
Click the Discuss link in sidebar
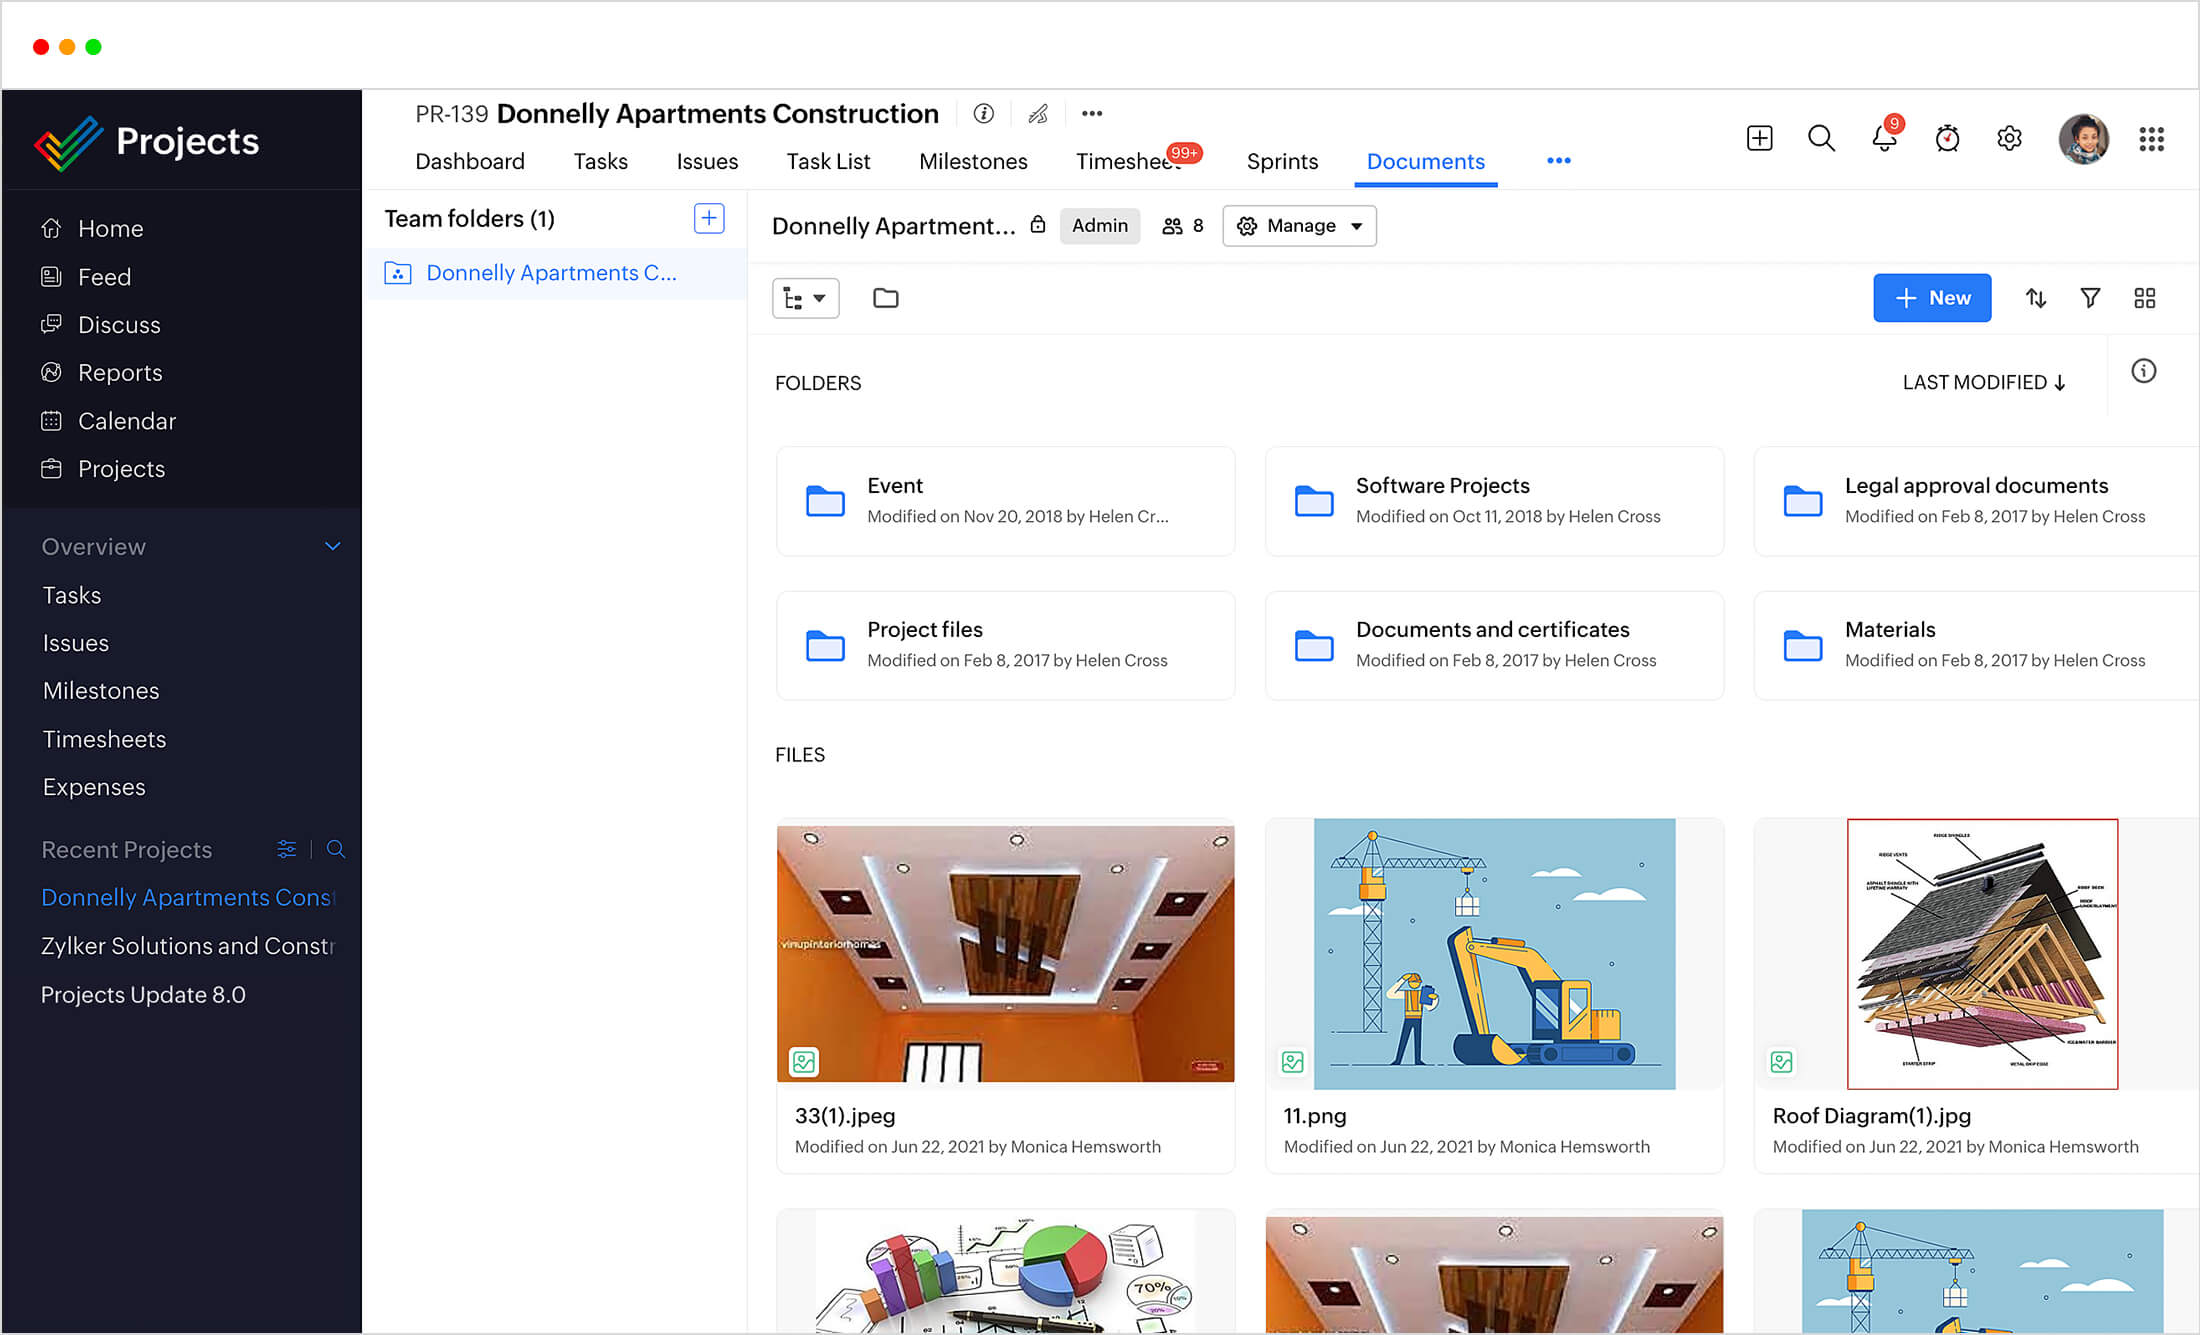[x=119, y=325]
